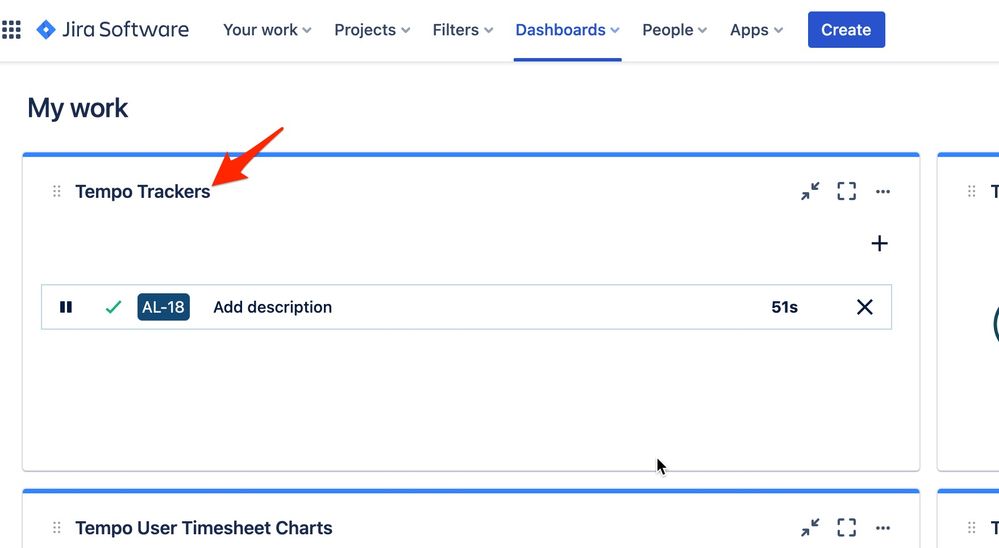
Task: Add a new tracker with plus icon
Action: [x=879, y=243]
